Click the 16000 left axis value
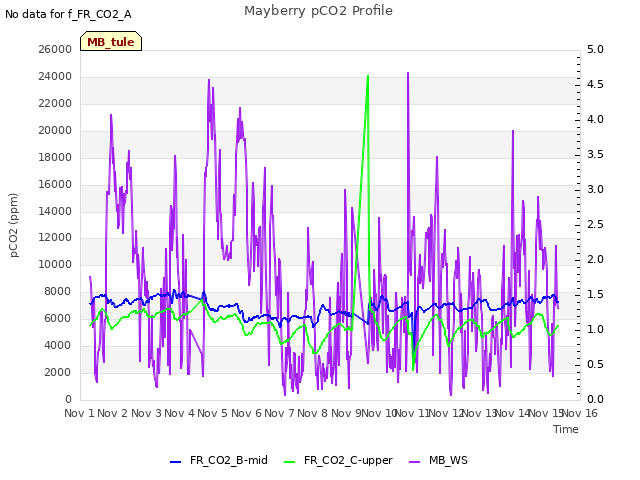 tap(55, 184)
